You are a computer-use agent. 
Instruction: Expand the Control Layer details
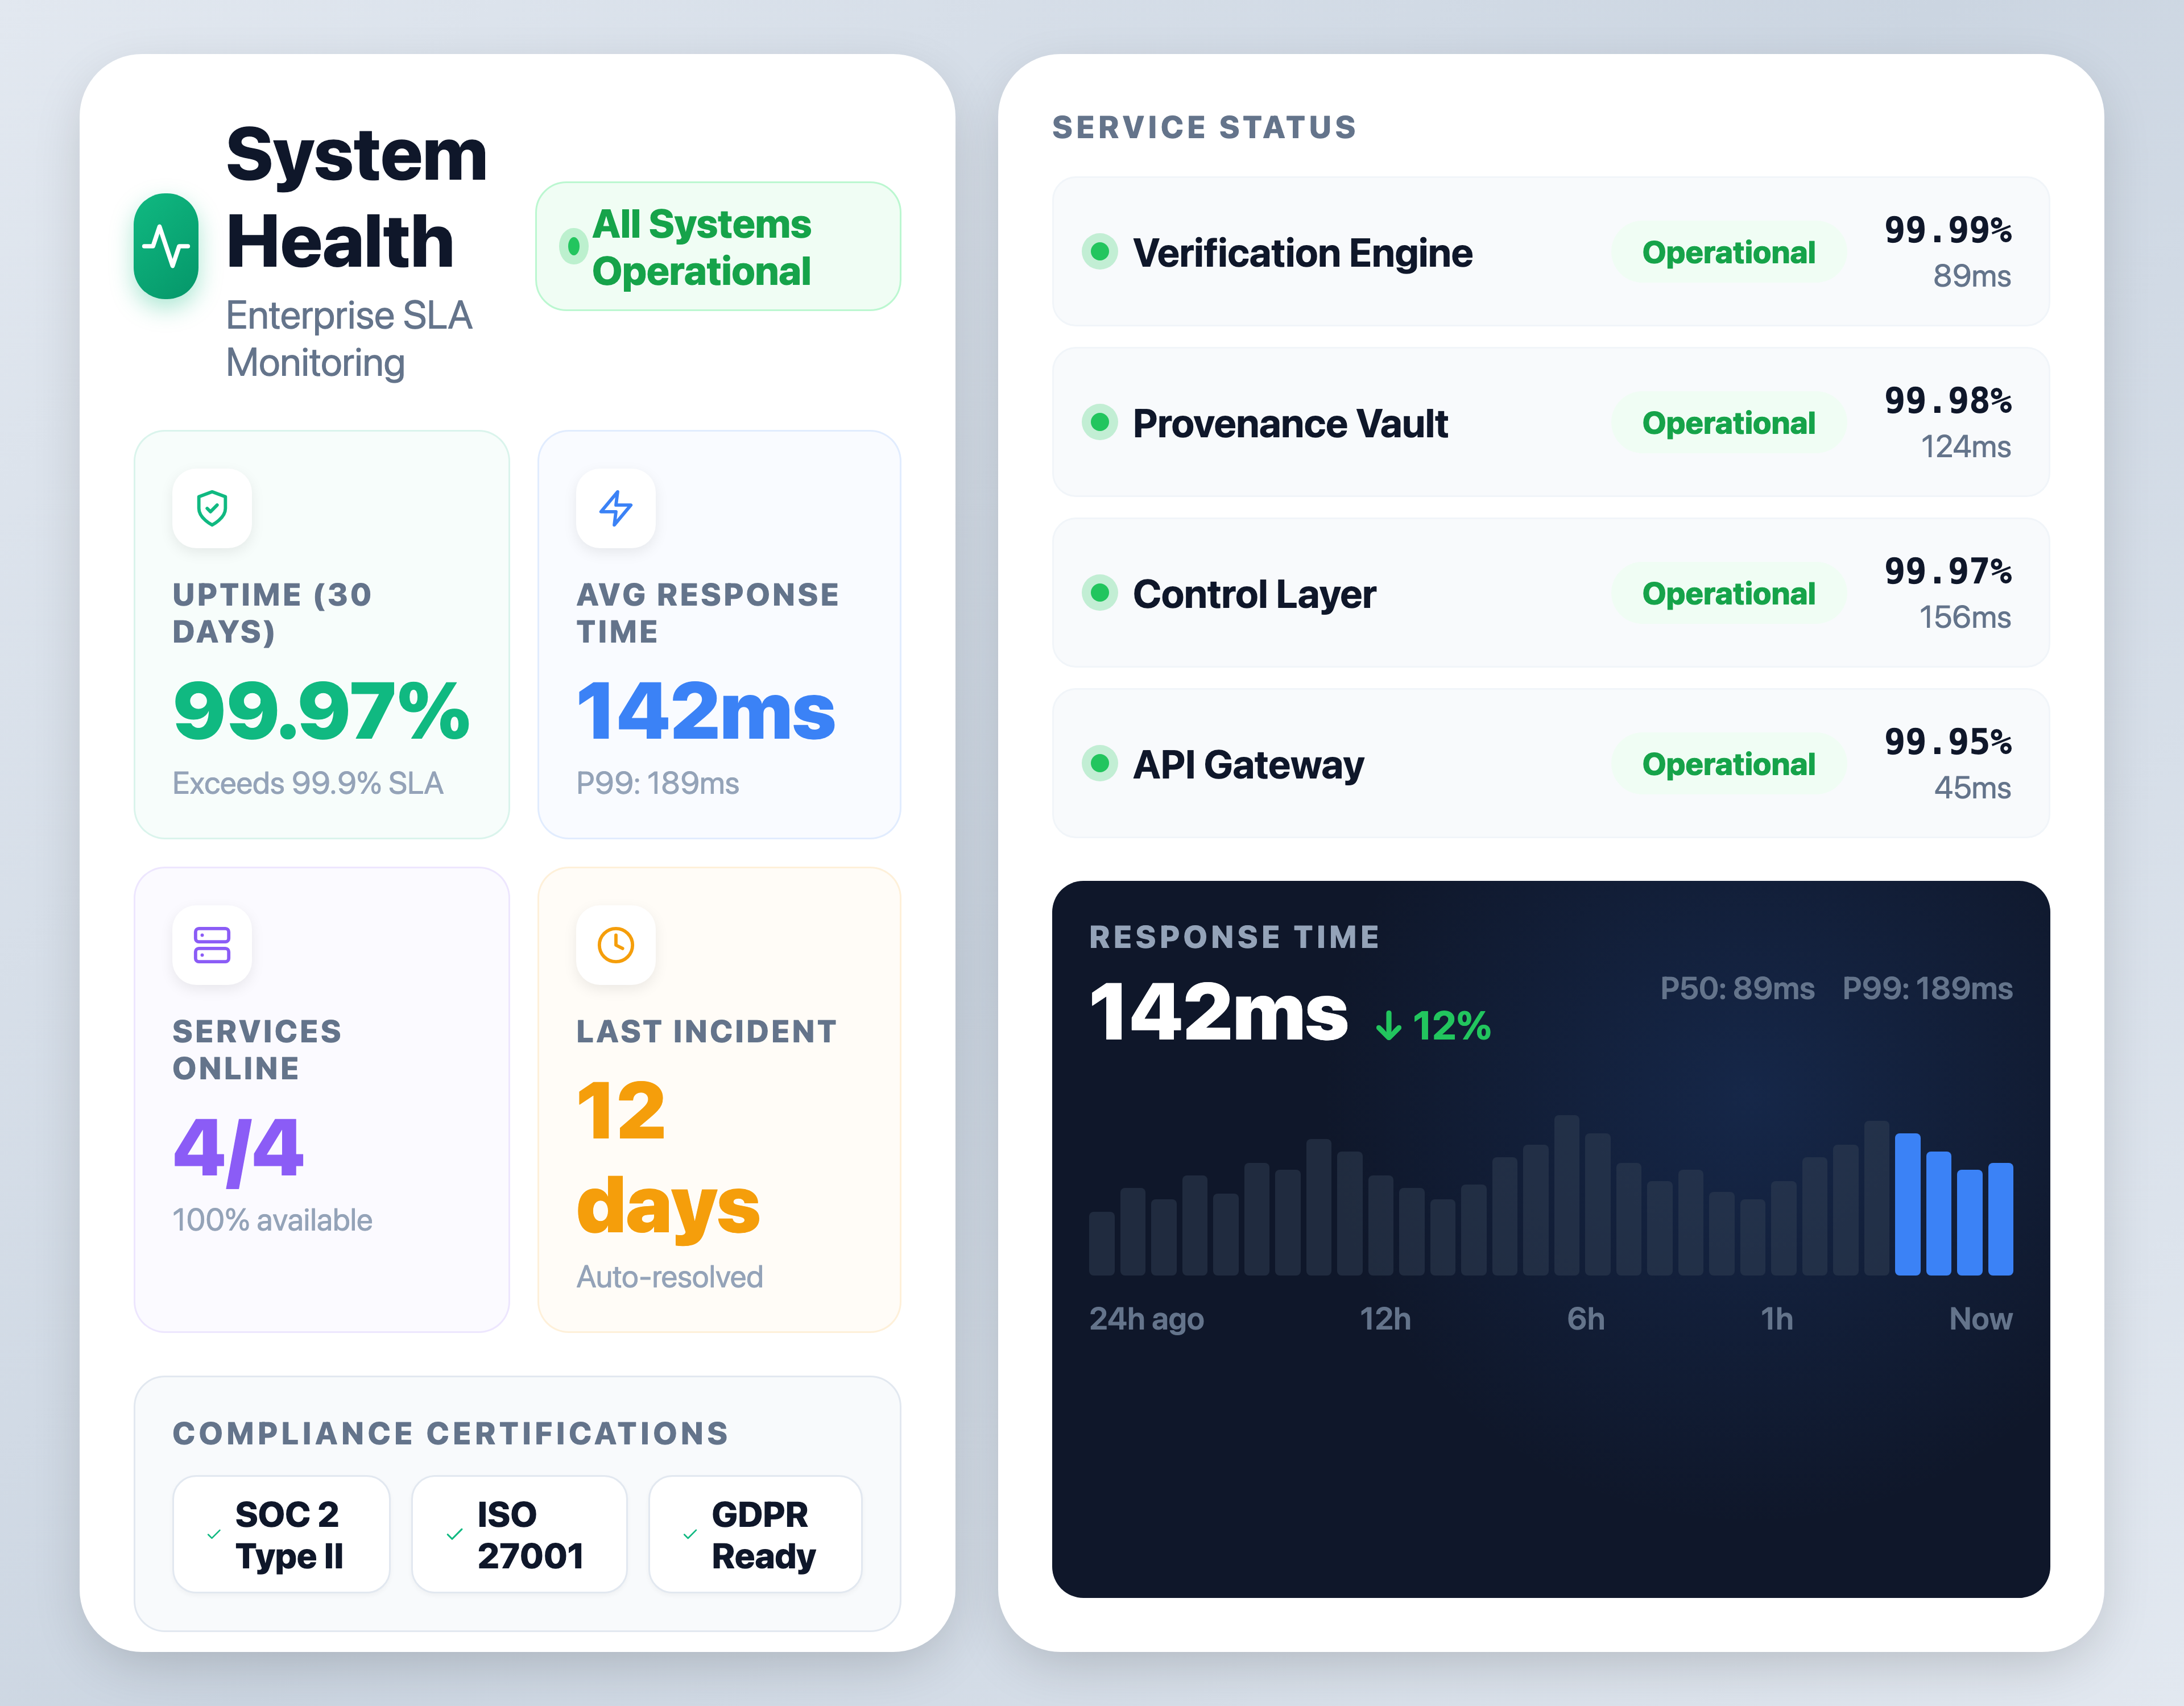click(1550, 593)
